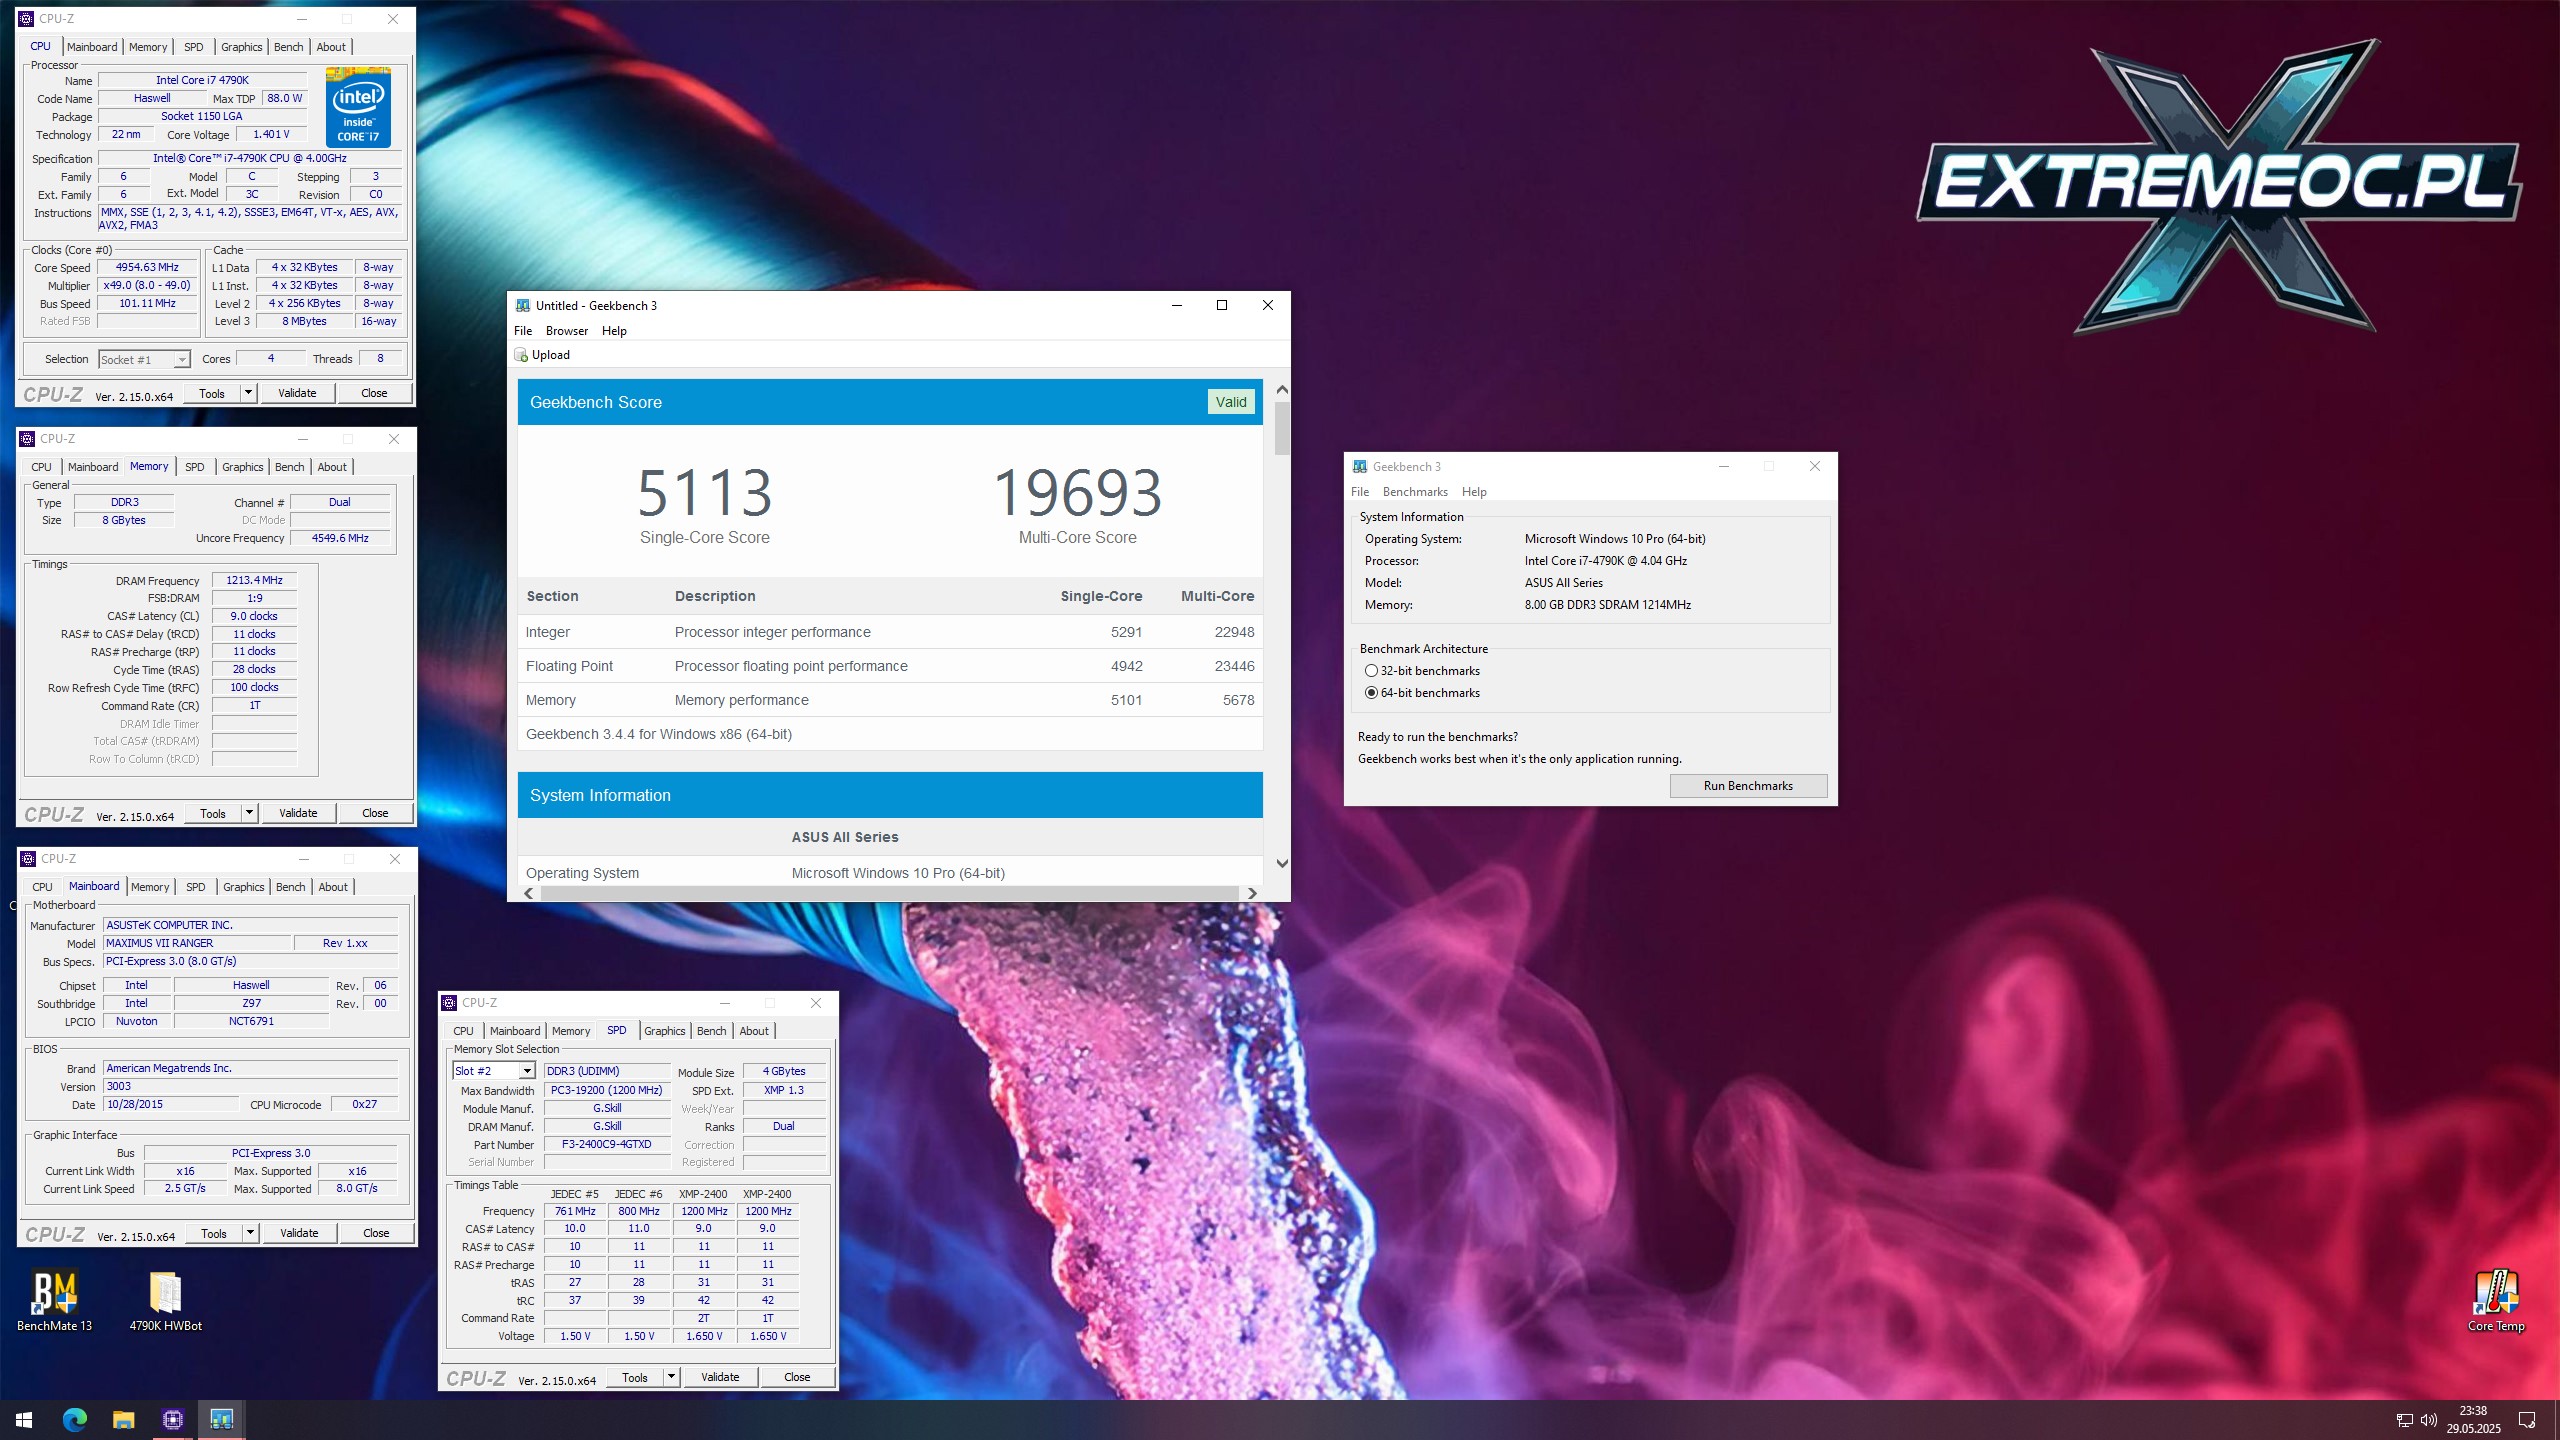The image size is (2560, 1440).
Task: Click the Single-Core Score 5113
Action: 705,493
